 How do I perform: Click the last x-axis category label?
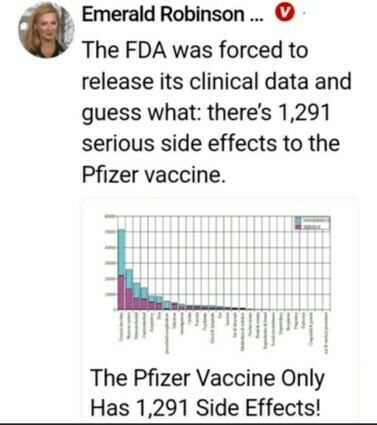click(x=327, y=332)
